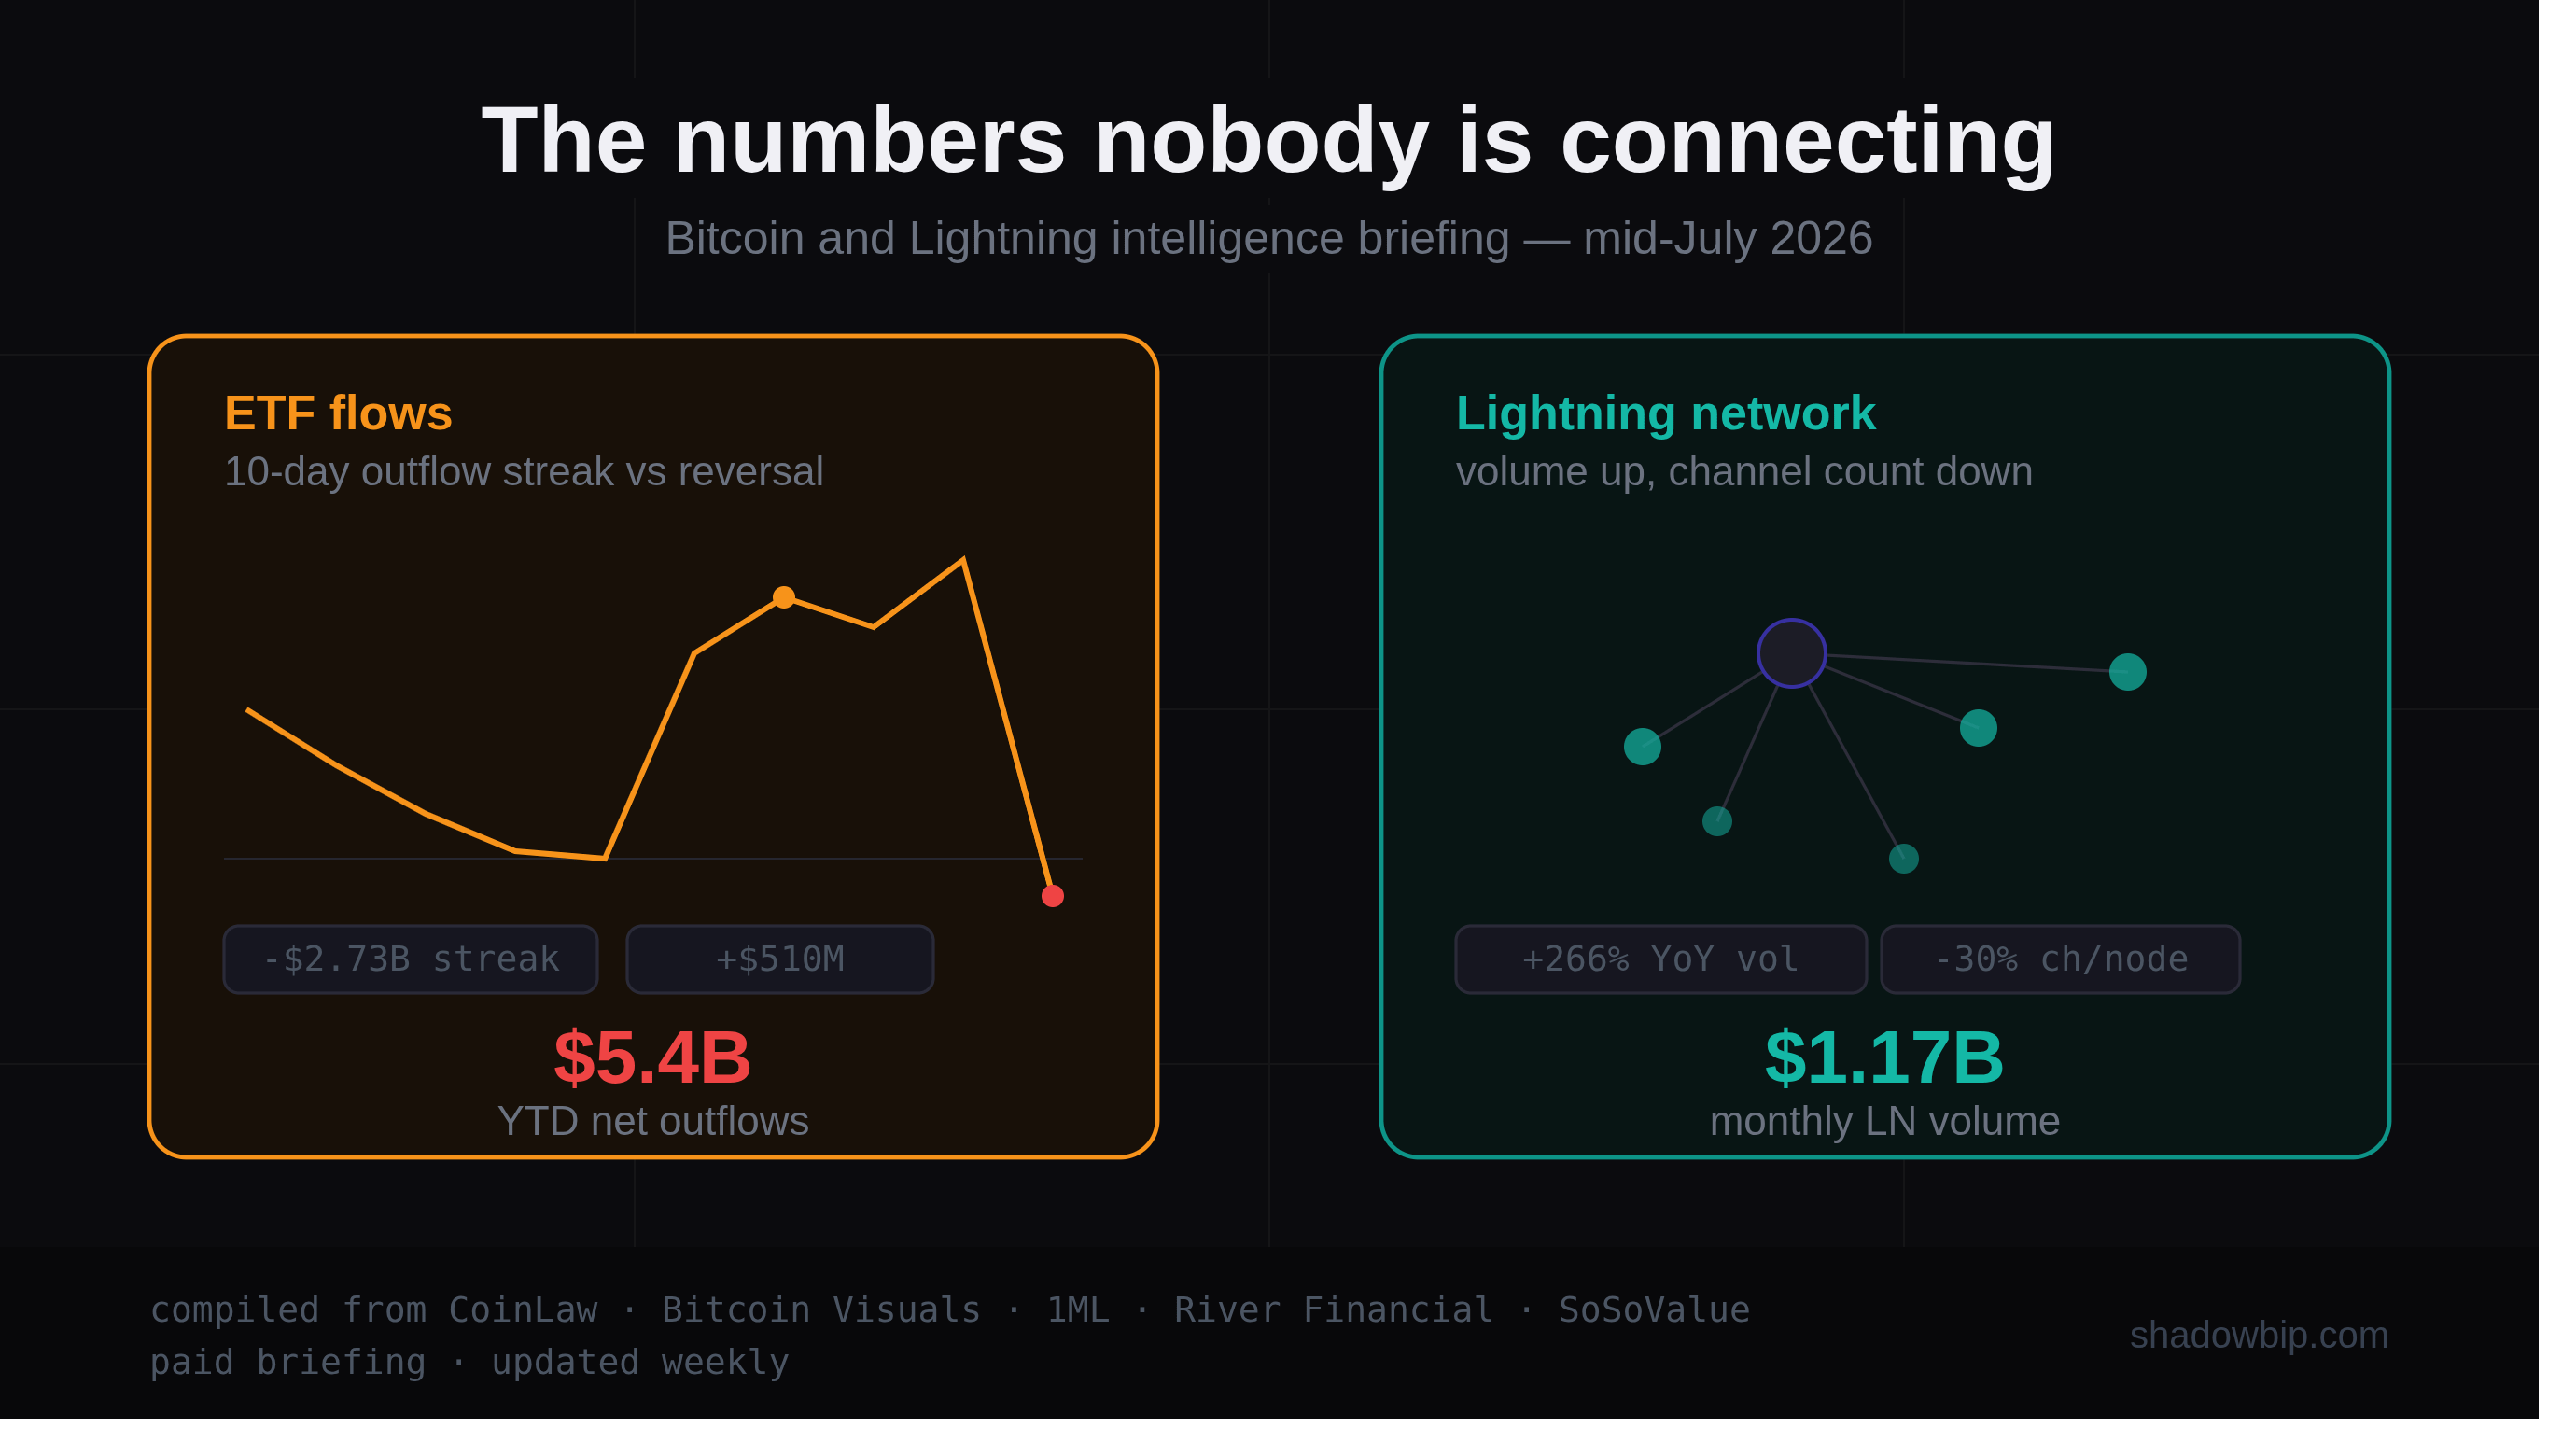Click the 'compiled from CoinLaw' sources line
Screen dimensions: 2576x1456
(x=949, y=1309)
